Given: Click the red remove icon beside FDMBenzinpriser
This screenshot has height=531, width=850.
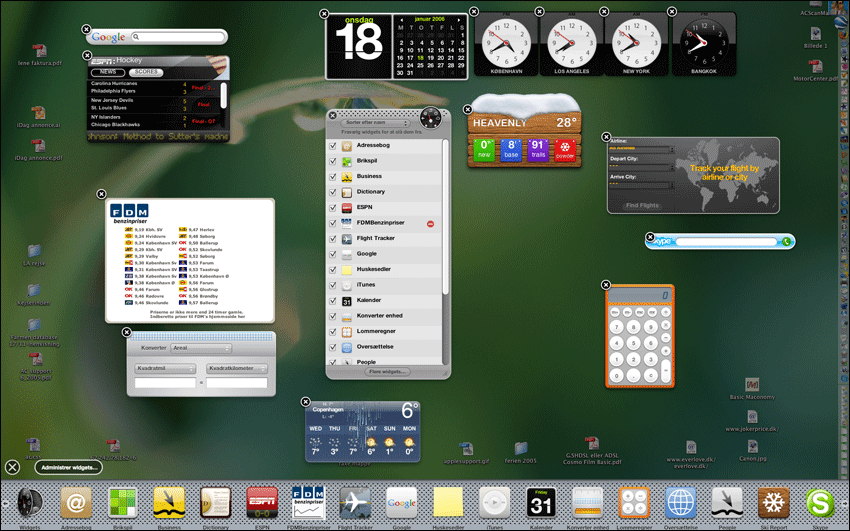Looking at the screenshot, I should click(x=430, y=223).
